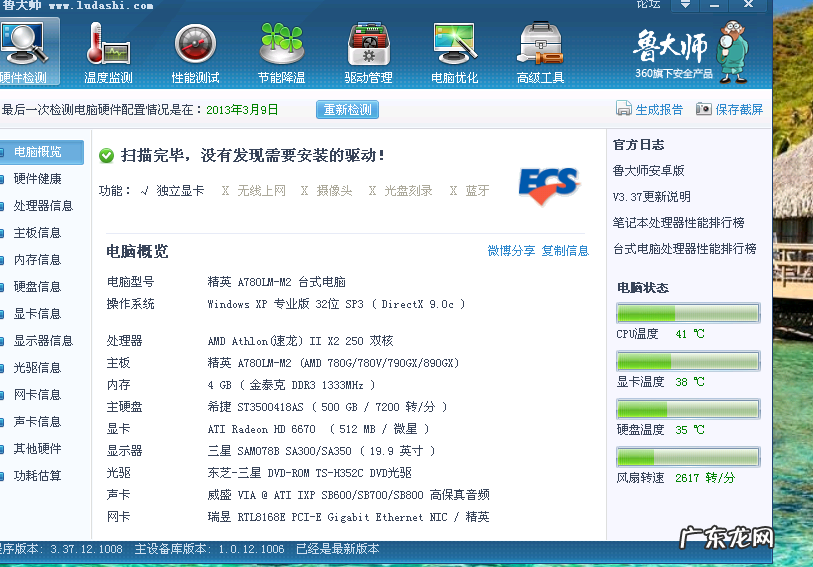Click the ECS brand logo
This screenshot has width=813, height=567.
[x=549, y=185]
